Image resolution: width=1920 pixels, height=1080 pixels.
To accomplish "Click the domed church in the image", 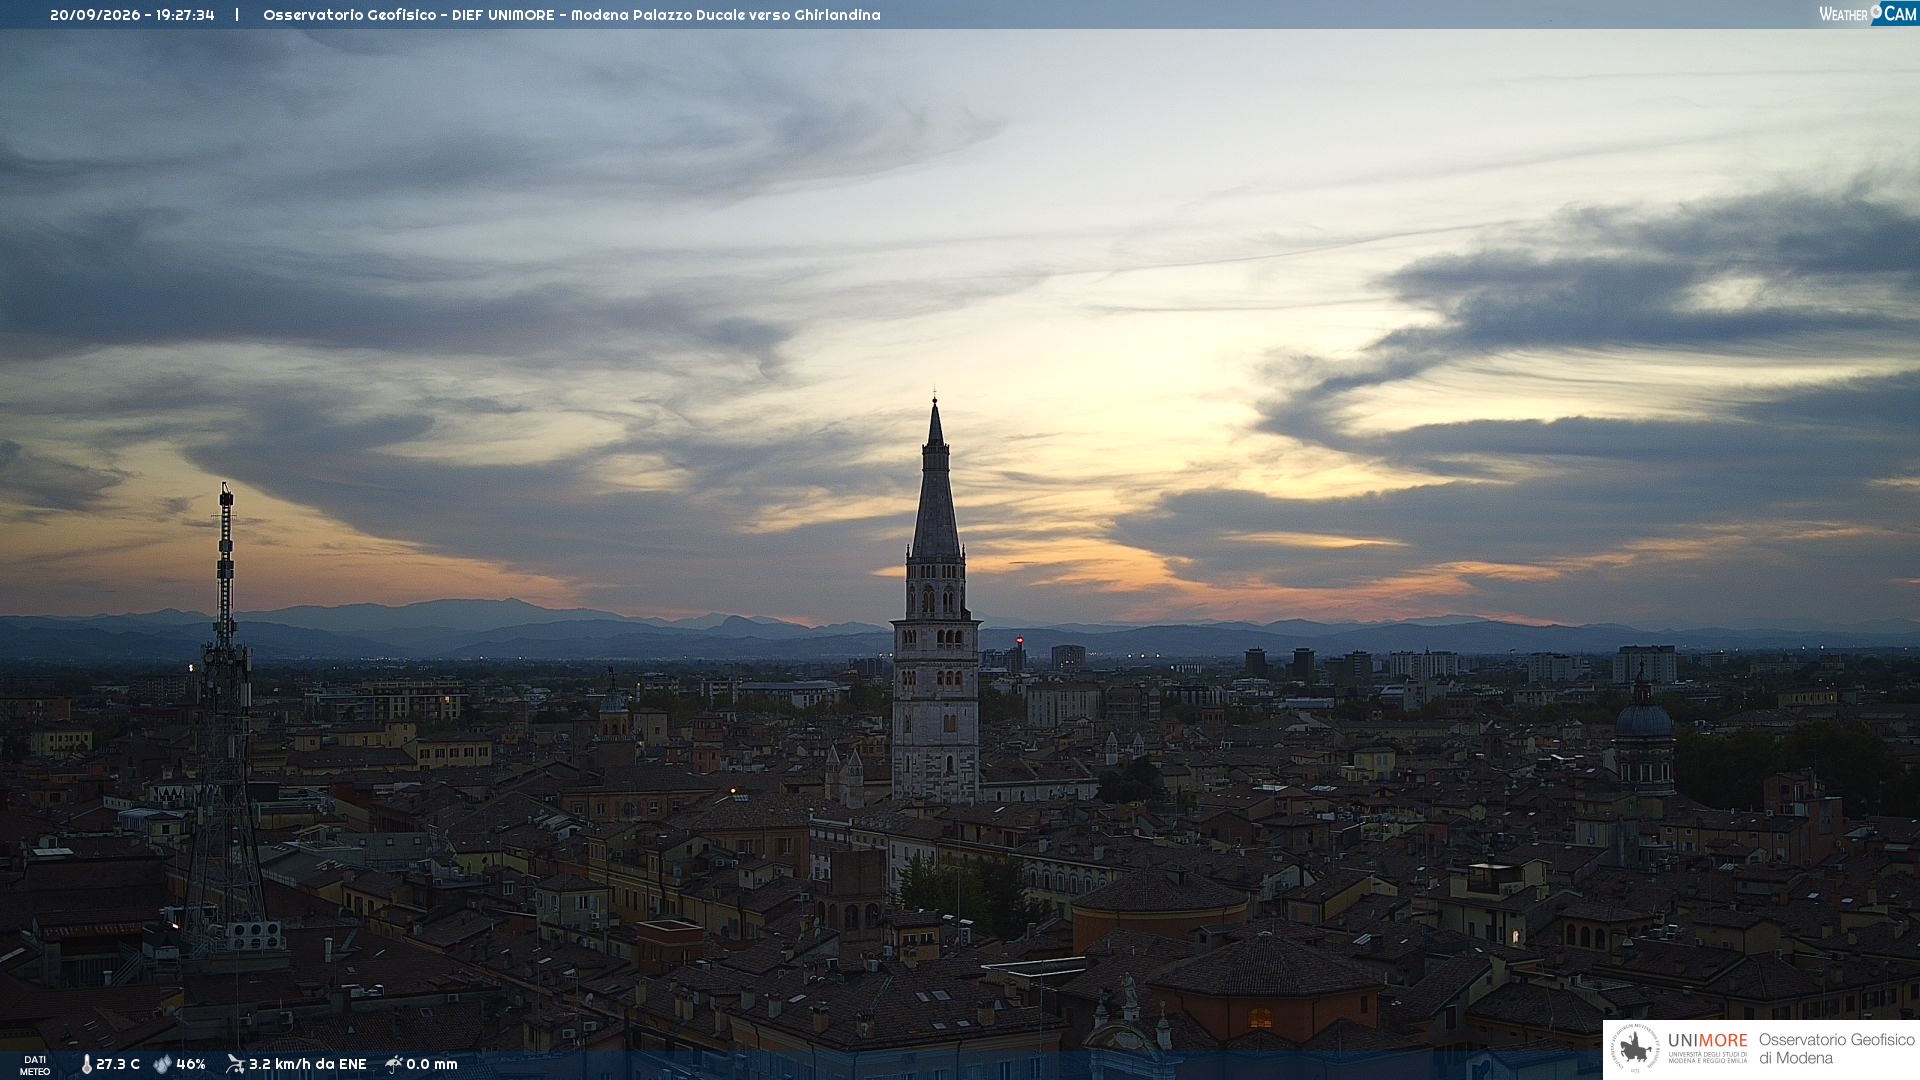I will [x=1644, y=735].
